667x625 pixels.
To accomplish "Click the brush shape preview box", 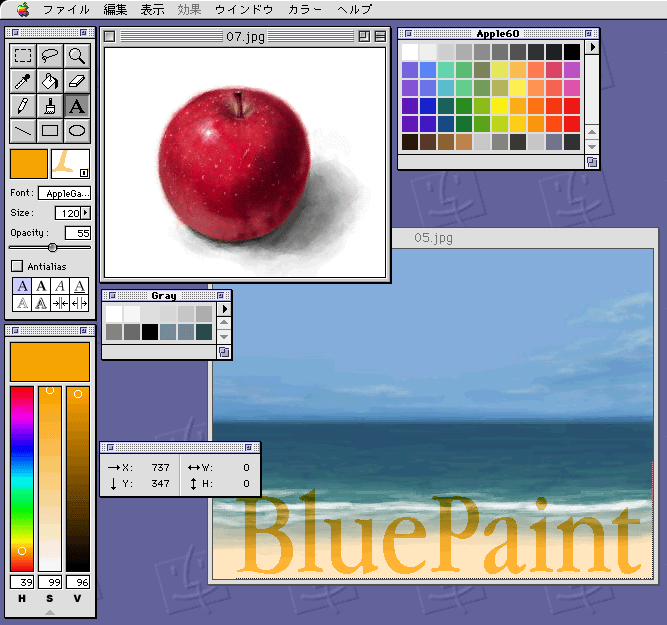I will (x=71, y=164).
